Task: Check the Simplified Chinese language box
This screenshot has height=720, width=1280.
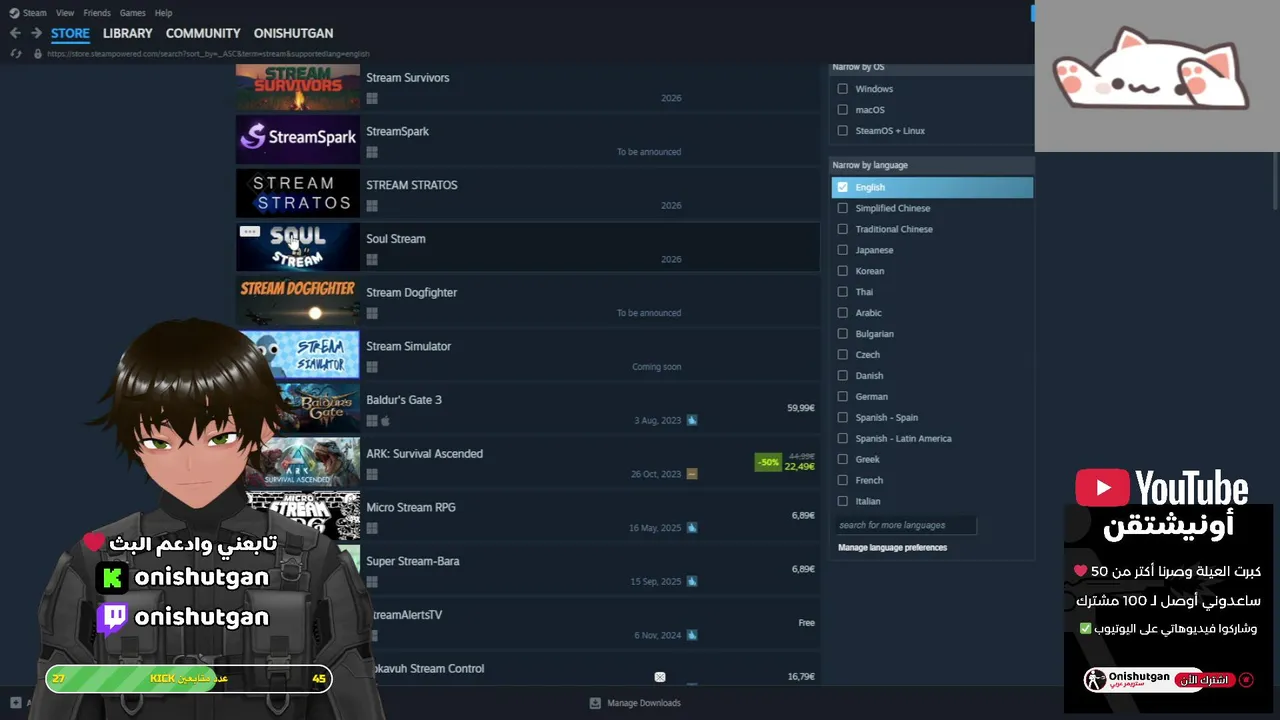Action: pos(842,208)
